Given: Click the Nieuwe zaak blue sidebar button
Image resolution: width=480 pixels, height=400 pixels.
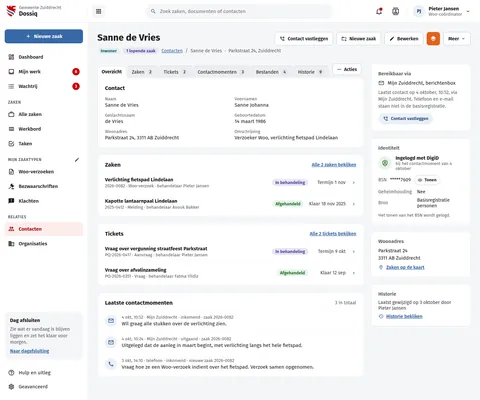Looking at the screenshot, I should pyautogui.click(x=44, y=36).
